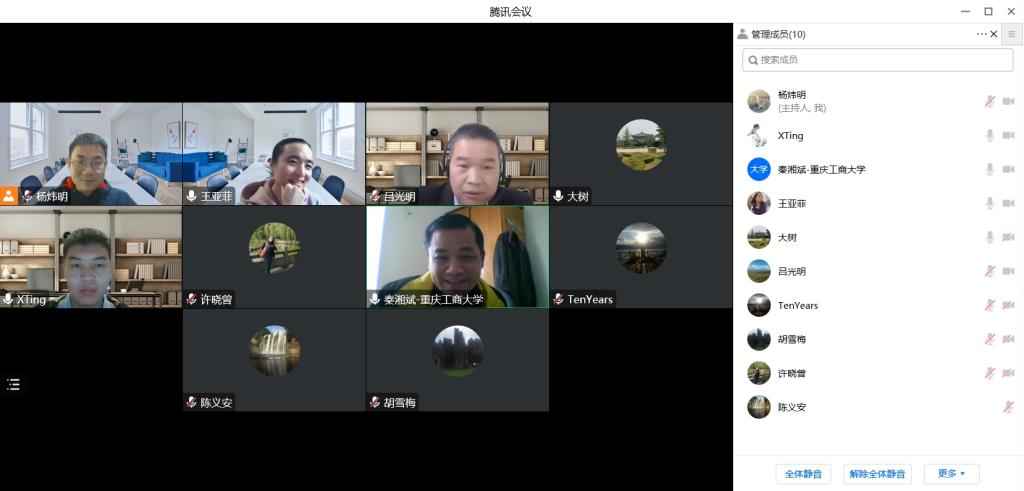Image resolution: width=1024 pixels, height=491 pixels.
Task: Open the three-dots options in member panel header
Action: coord(981,34)
